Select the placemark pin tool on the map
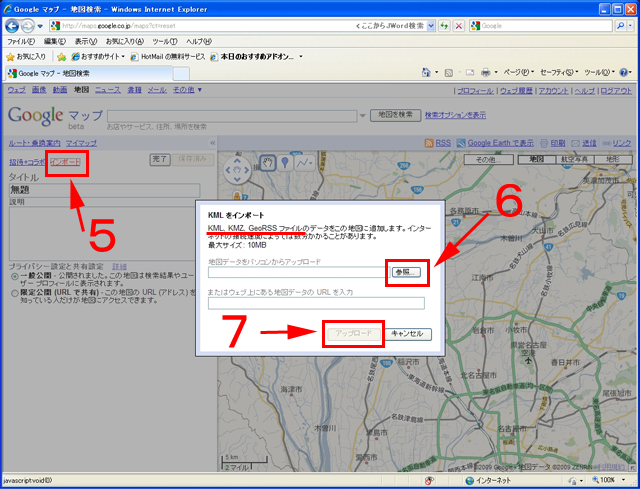The image size is (640, 489). point(285,163)
